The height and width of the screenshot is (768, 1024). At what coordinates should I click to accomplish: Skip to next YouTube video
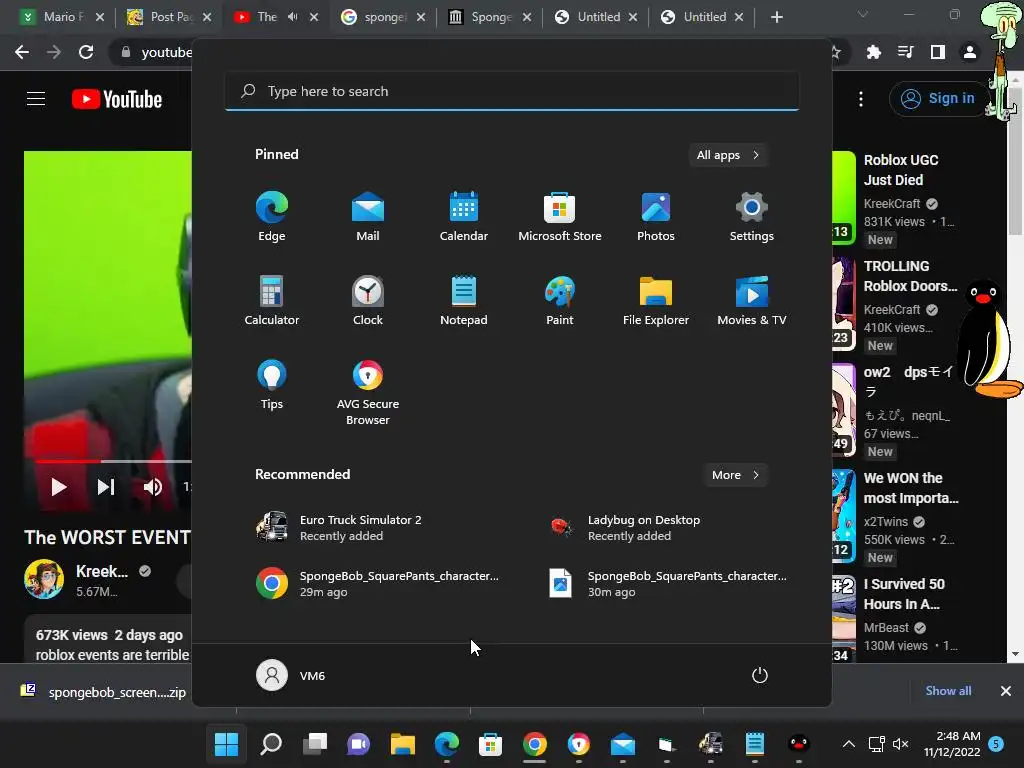[106, 487]
